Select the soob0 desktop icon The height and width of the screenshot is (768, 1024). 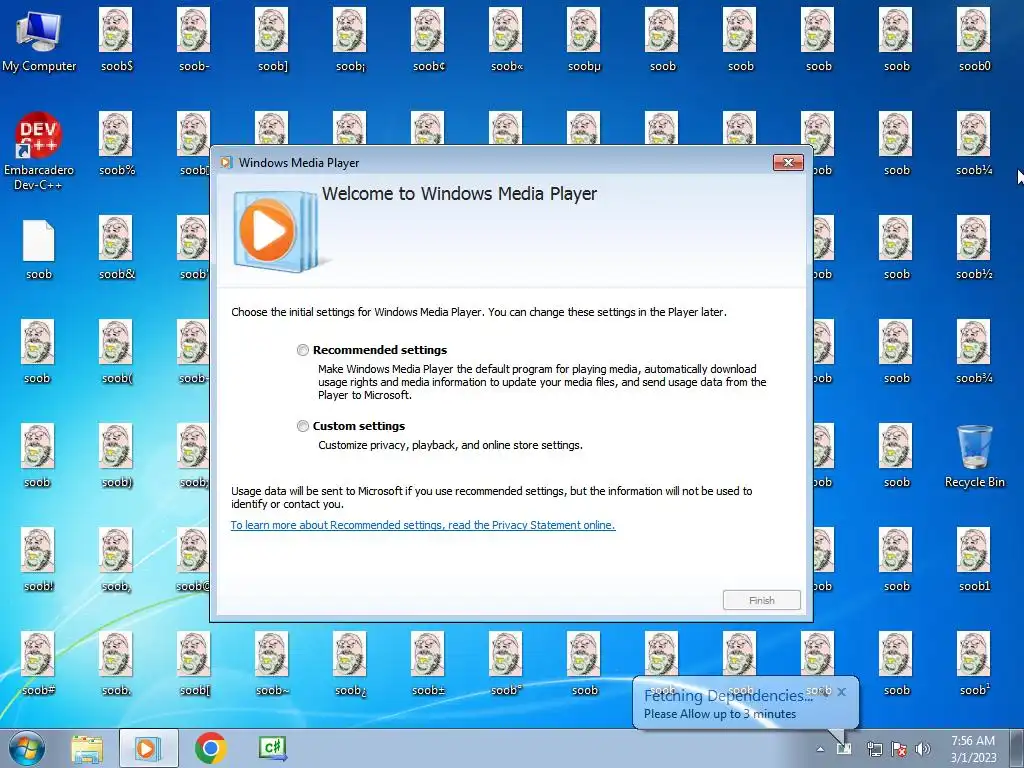(x=974, y=39)
